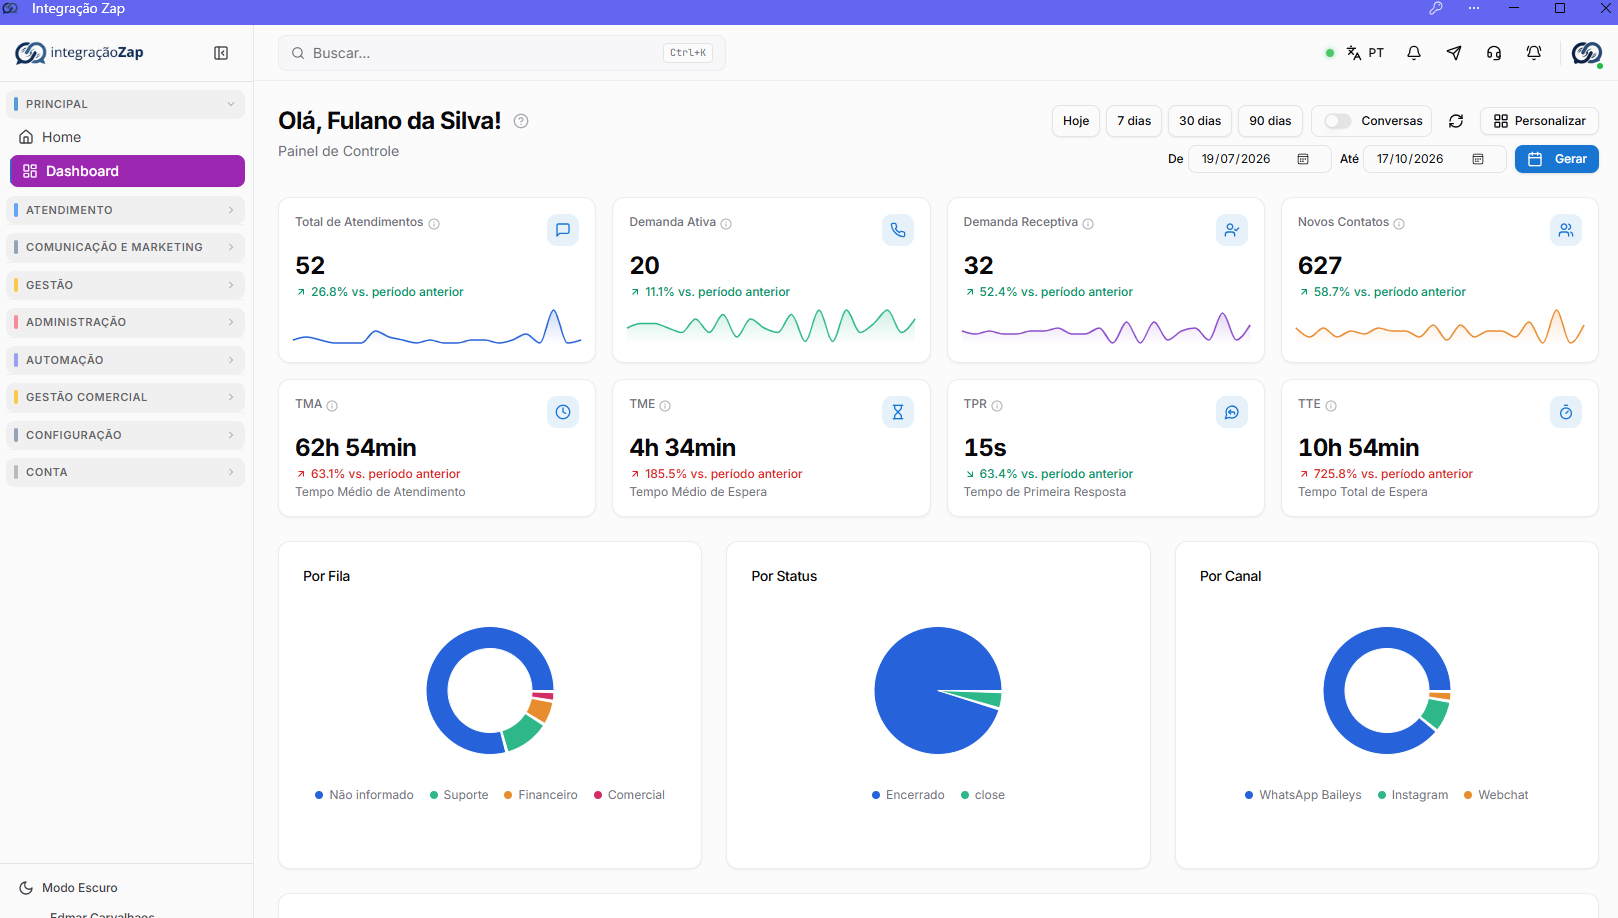Toggle the Conversas switch
The width and height of the screenshot is (1618, 918).
pos(1337,121)
